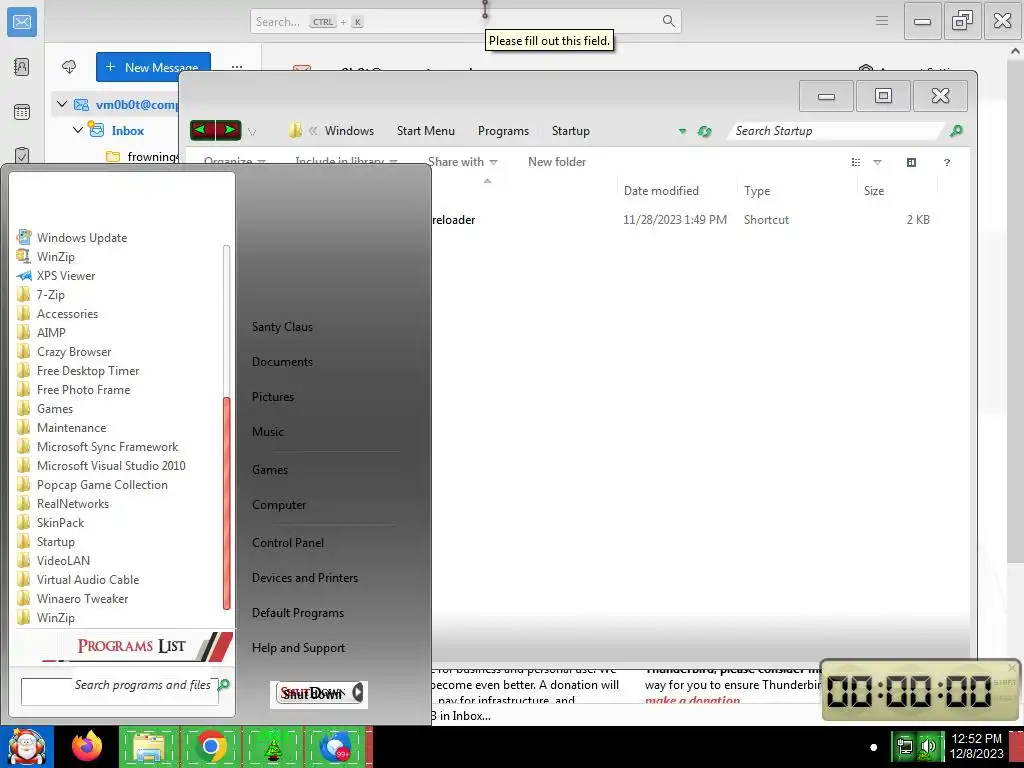The width and height of the screenshot is (1024, 768).
Task: Click Startup breadcrumb in the address bar
Action: coord(571,131)
